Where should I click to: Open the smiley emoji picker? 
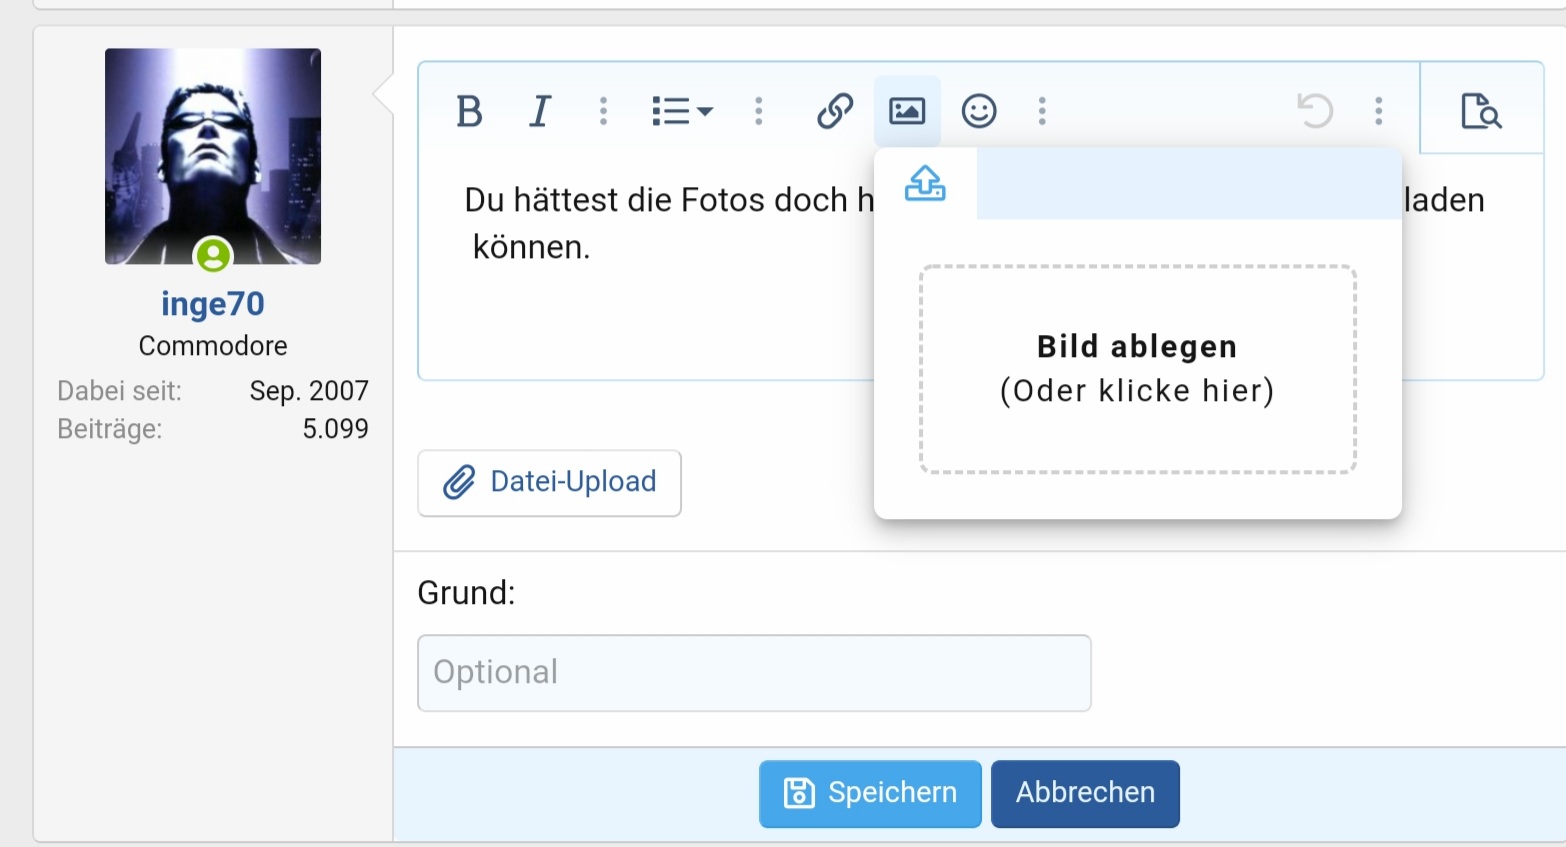(979, 111)
